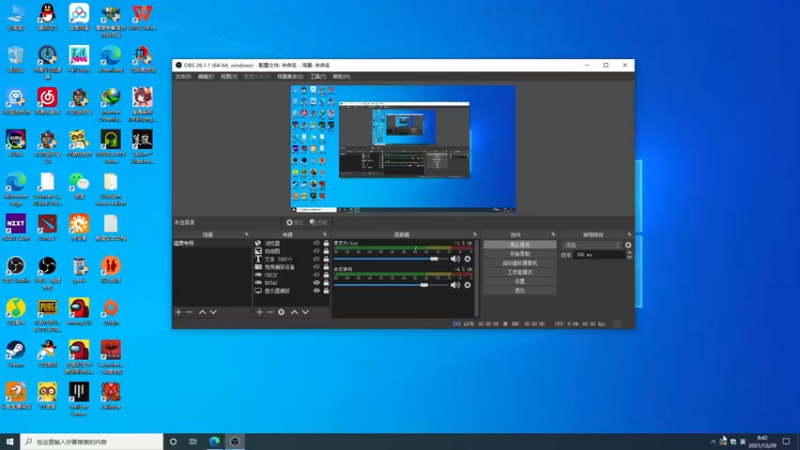Open the View menu in OBS
The height and width of the screenshot is (450, 800).
229,77
